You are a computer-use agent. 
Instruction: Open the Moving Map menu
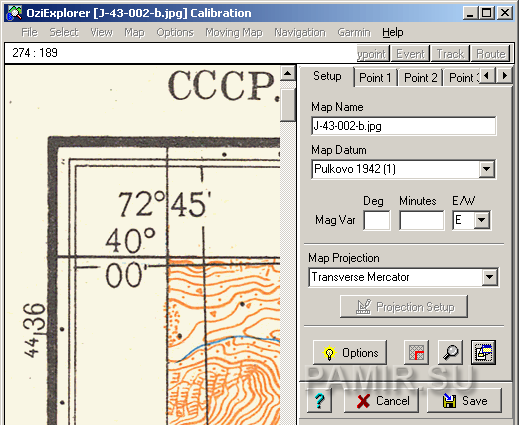coord(234,32)
